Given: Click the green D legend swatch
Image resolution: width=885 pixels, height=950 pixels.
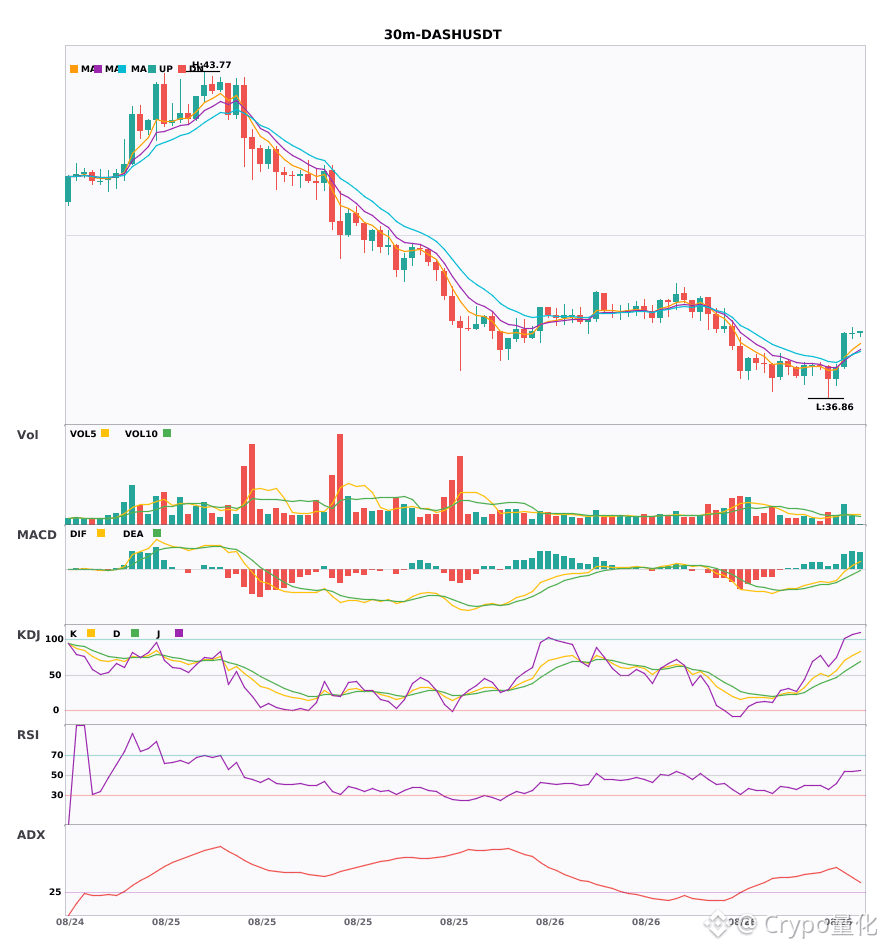Looking at the screenshot, I should (135, 633).
